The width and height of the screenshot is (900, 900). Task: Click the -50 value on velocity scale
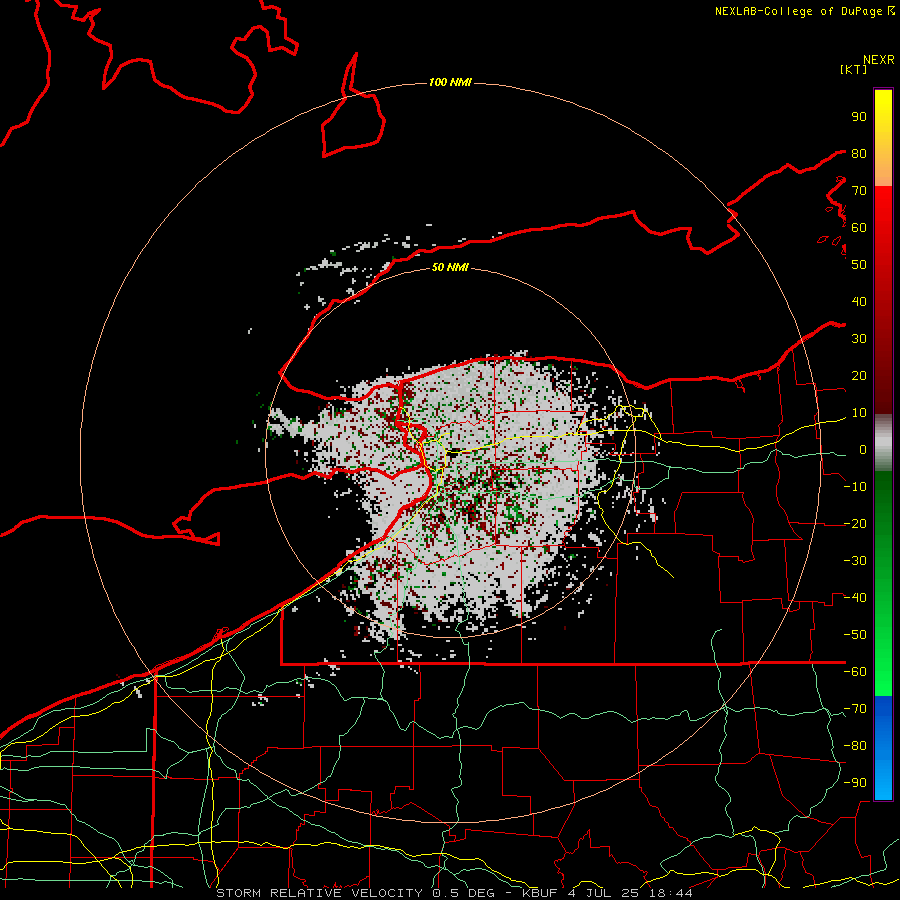coord(855,635)
